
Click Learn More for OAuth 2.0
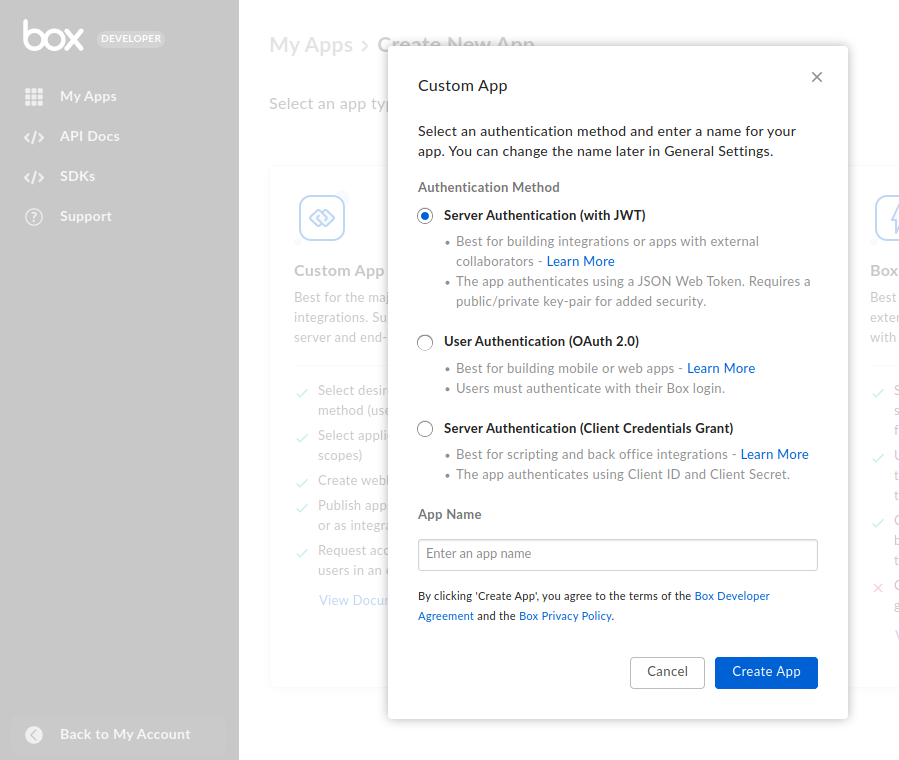coord(721,368)
